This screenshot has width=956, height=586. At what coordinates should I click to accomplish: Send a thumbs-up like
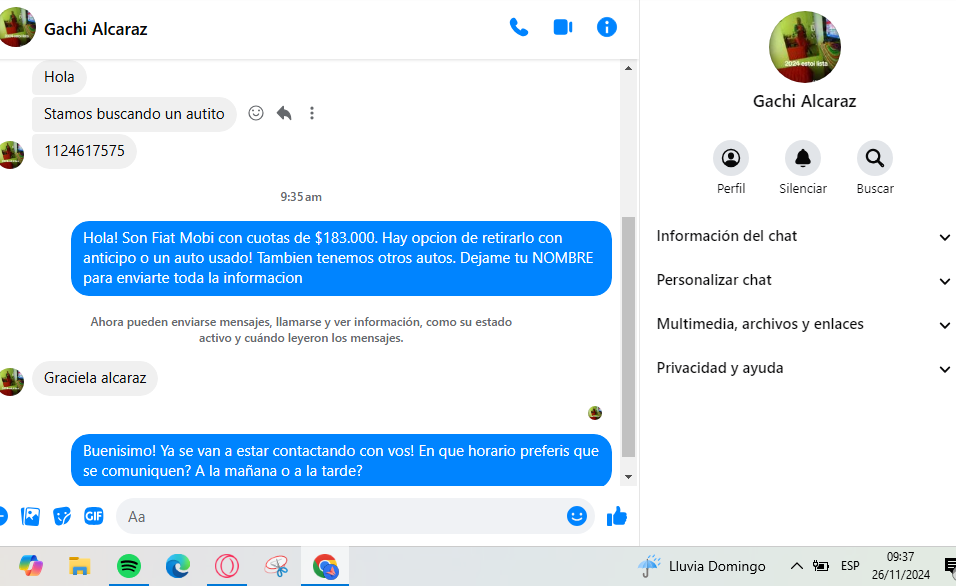coord(617,516)
